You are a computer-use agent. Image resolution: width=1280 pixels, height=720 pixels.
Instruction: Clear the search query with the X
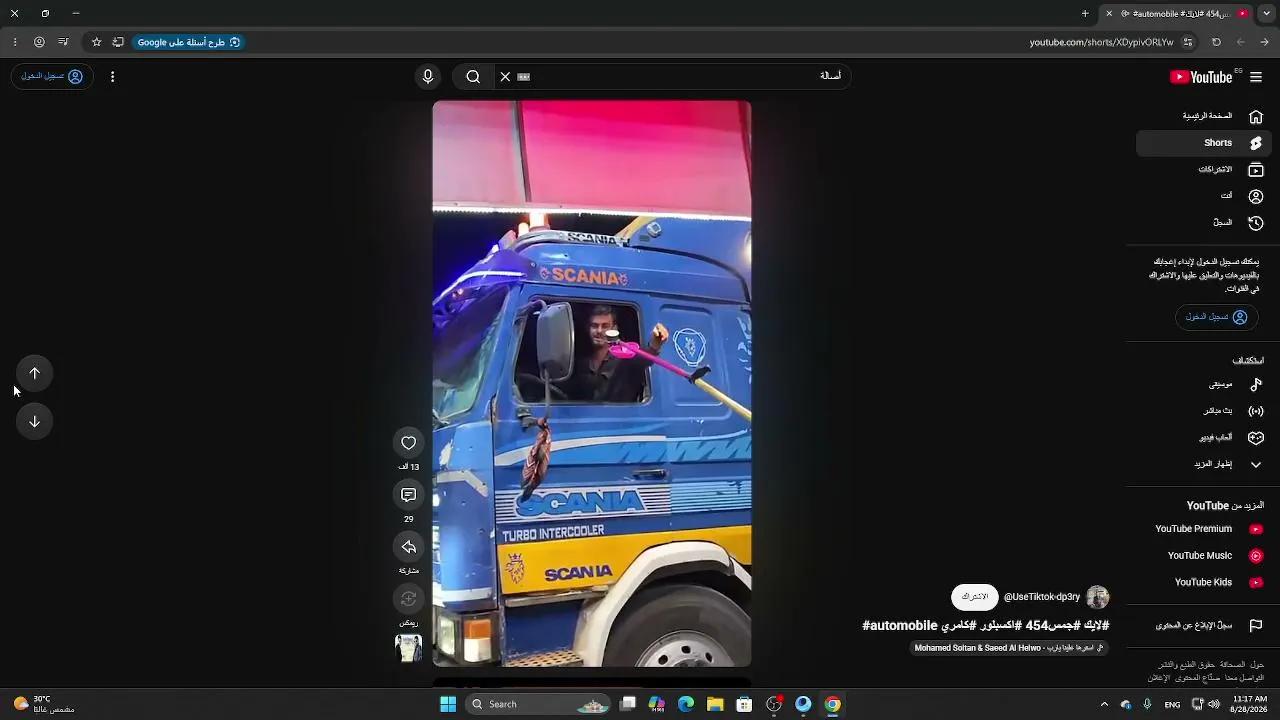(x=505, y=77)
